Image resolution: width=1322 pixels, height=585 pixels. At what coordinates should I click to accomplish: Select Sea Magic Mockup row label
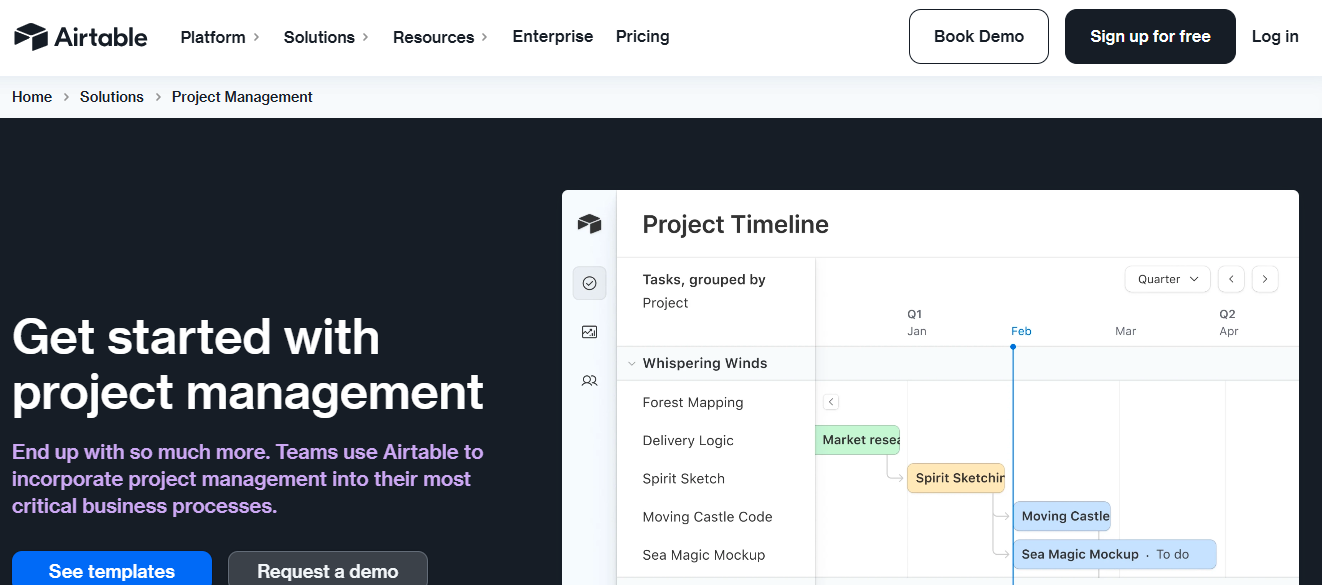[704, 555]
